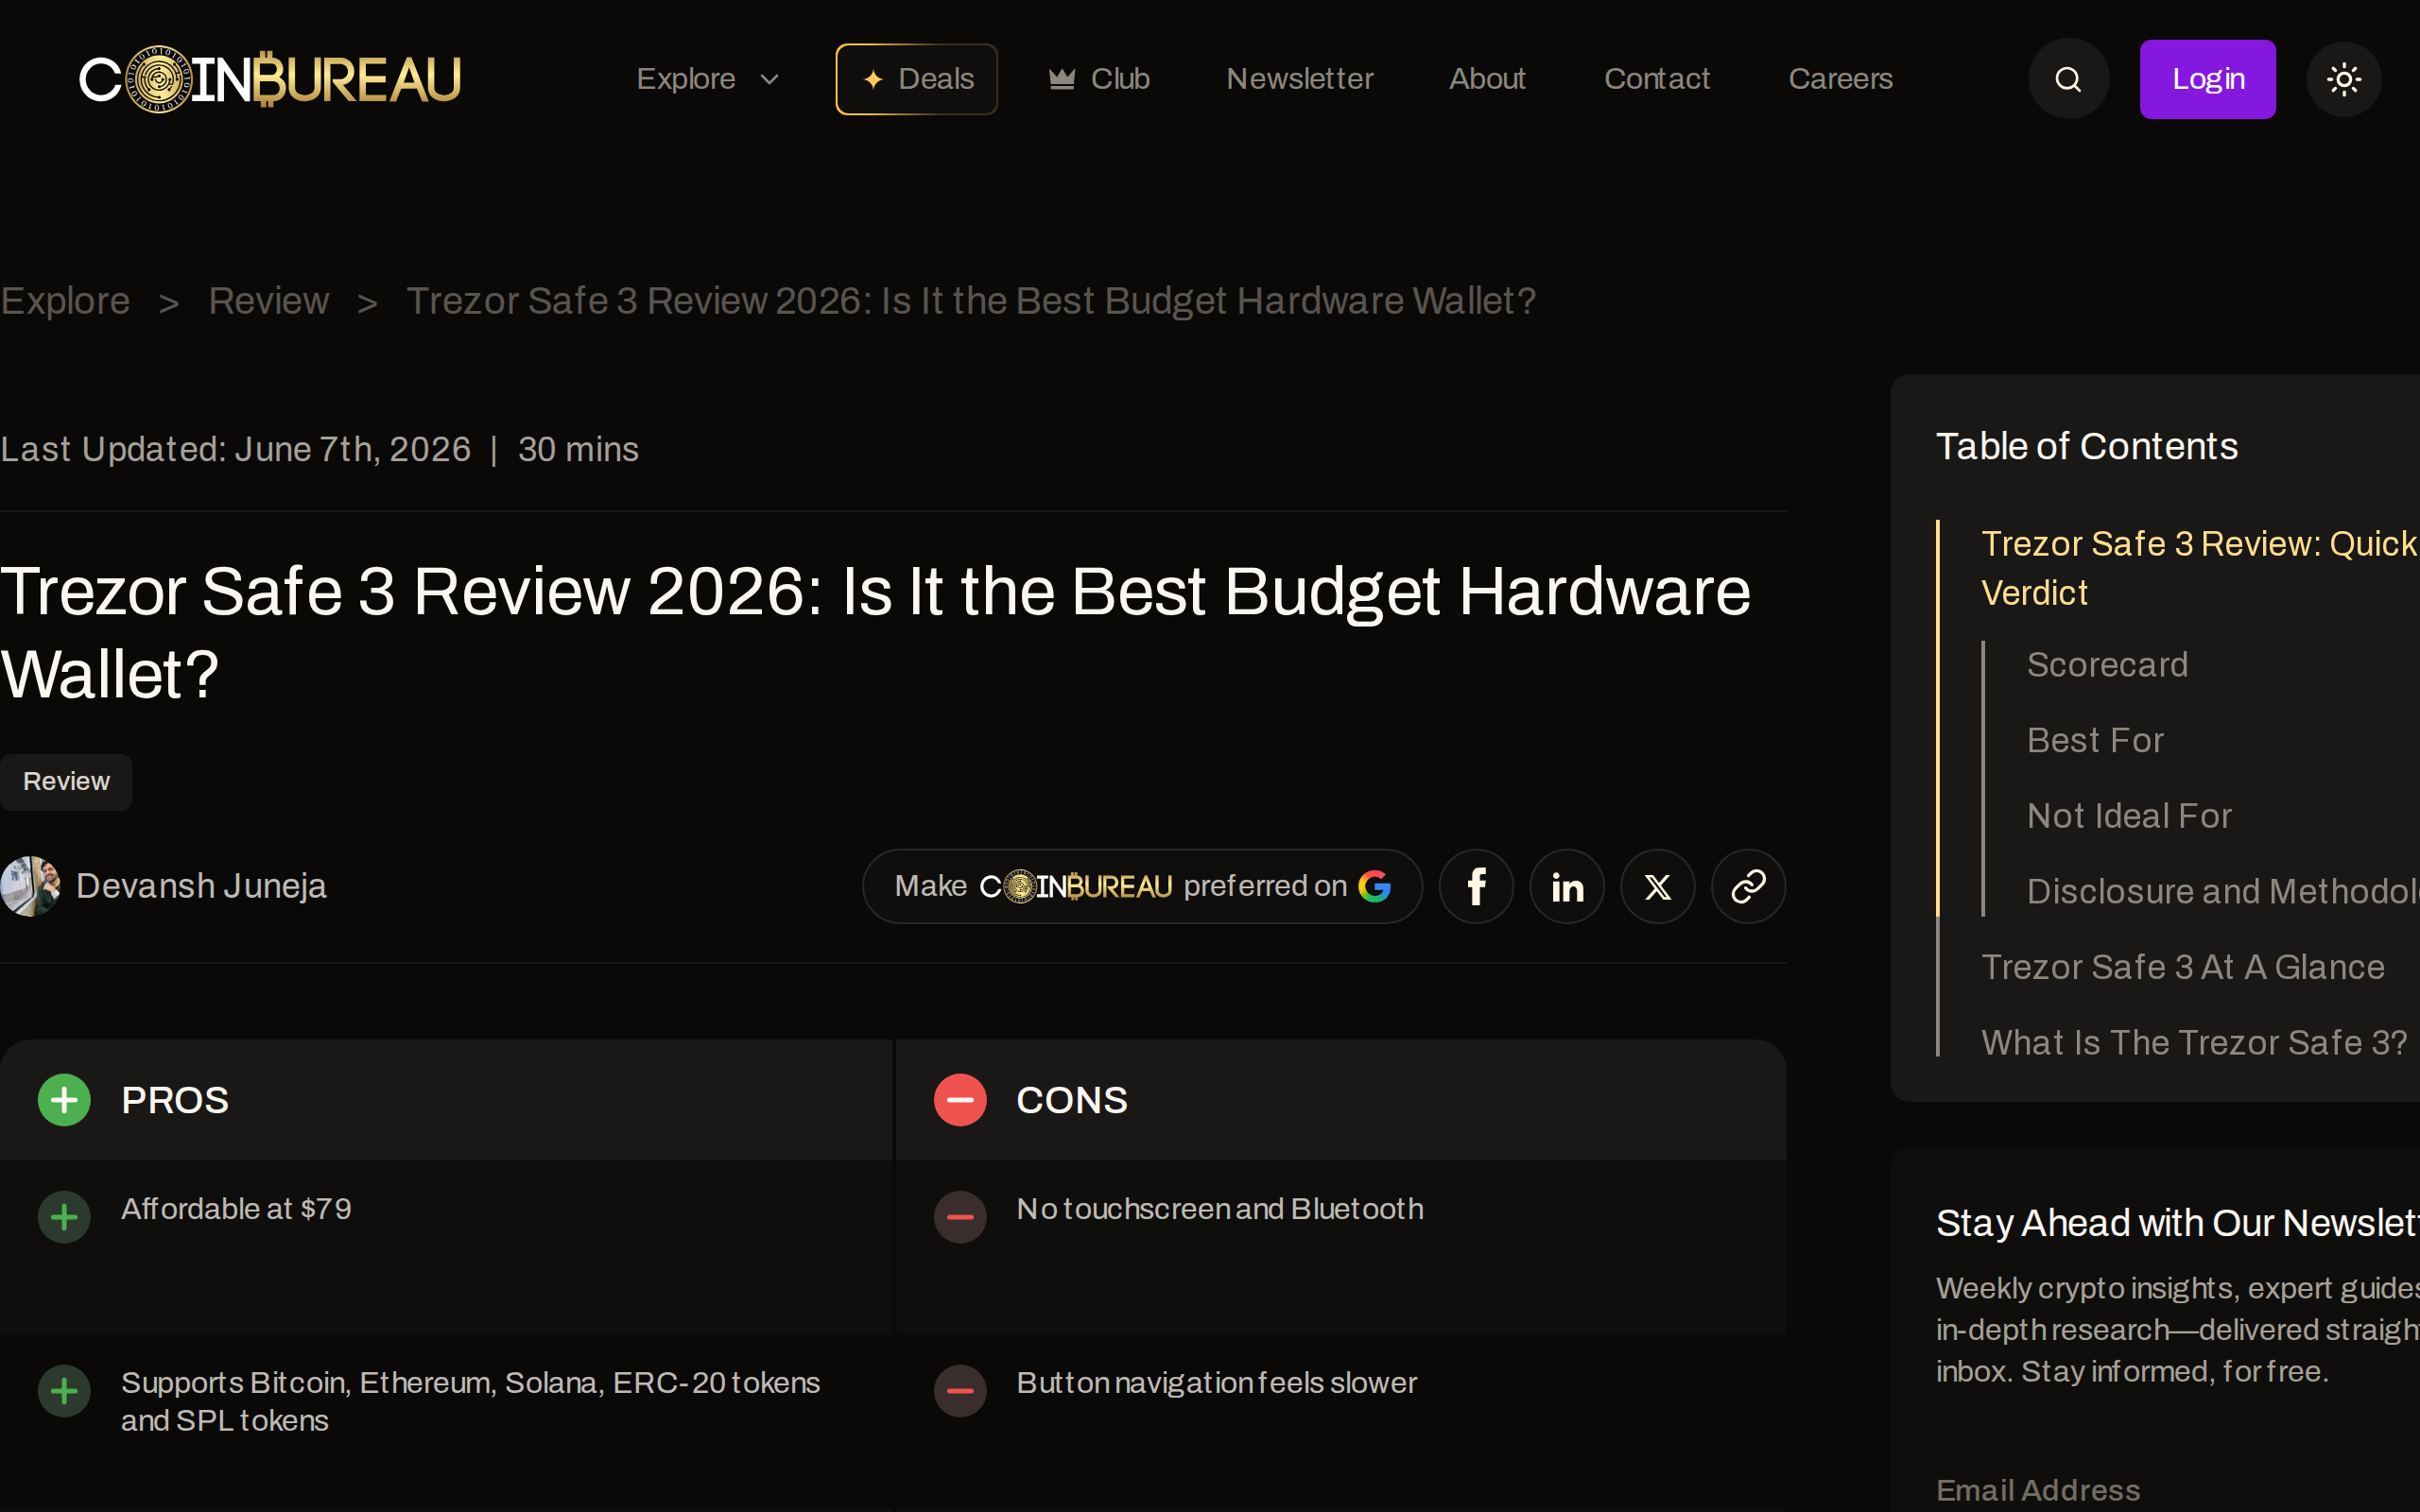Jump to What Is The Trezor Safe 3?

coord(2194,1043)
